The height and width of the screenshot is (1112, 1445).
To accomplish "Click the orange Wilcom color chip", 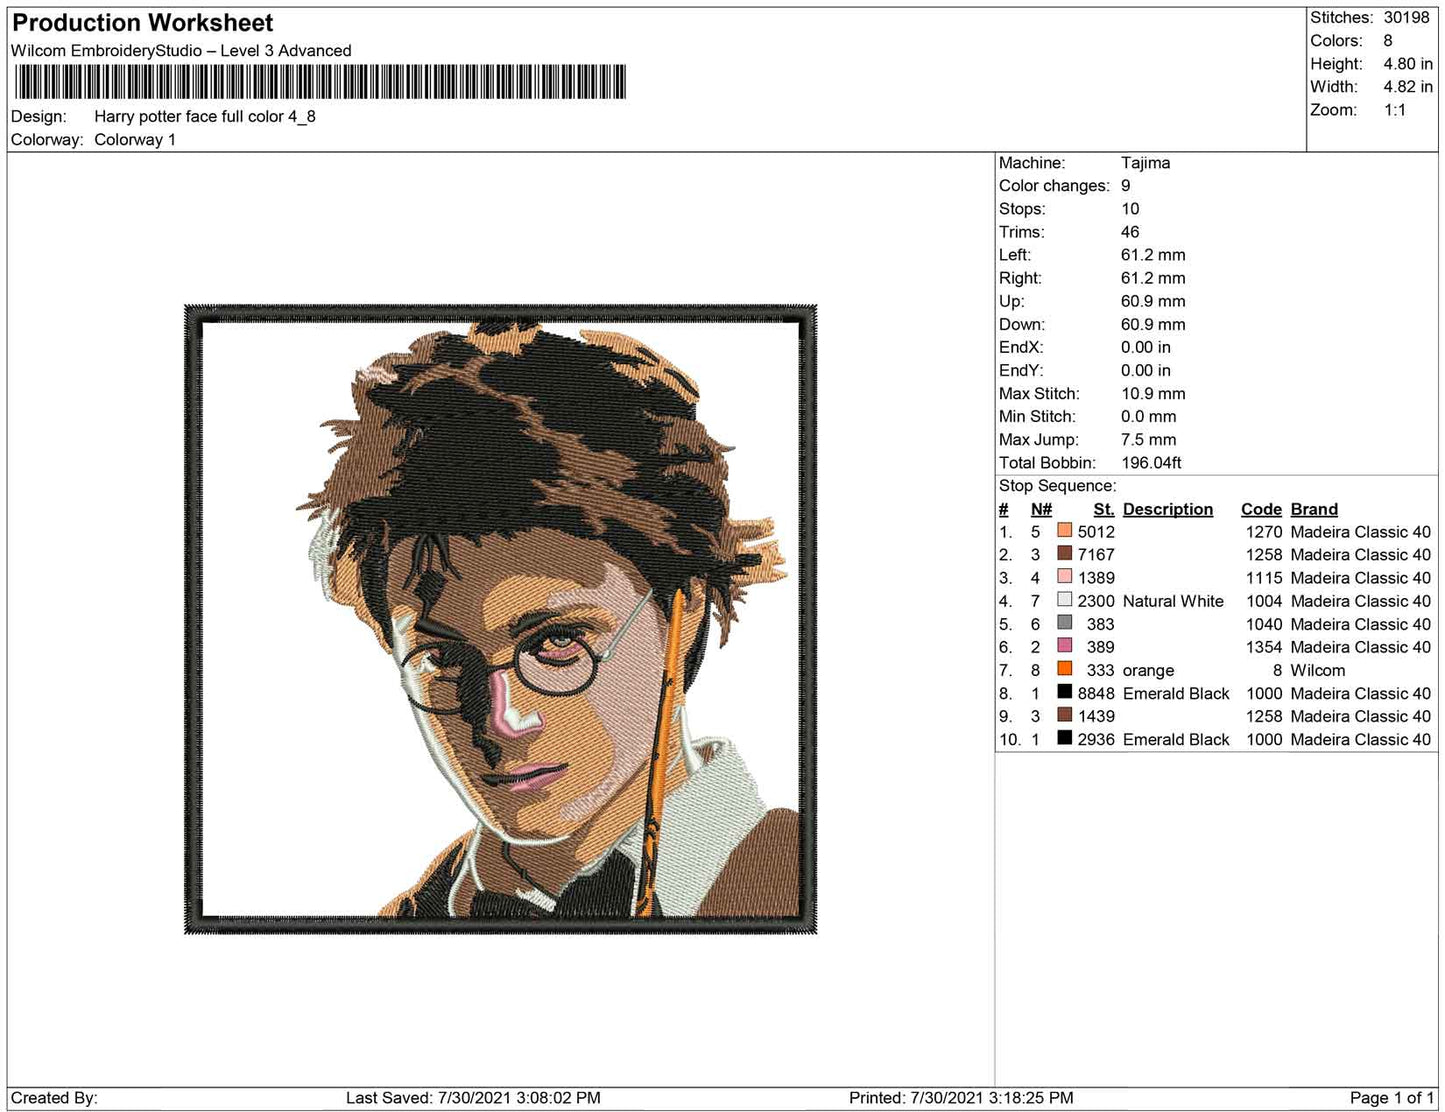I will click(1063, 670).
